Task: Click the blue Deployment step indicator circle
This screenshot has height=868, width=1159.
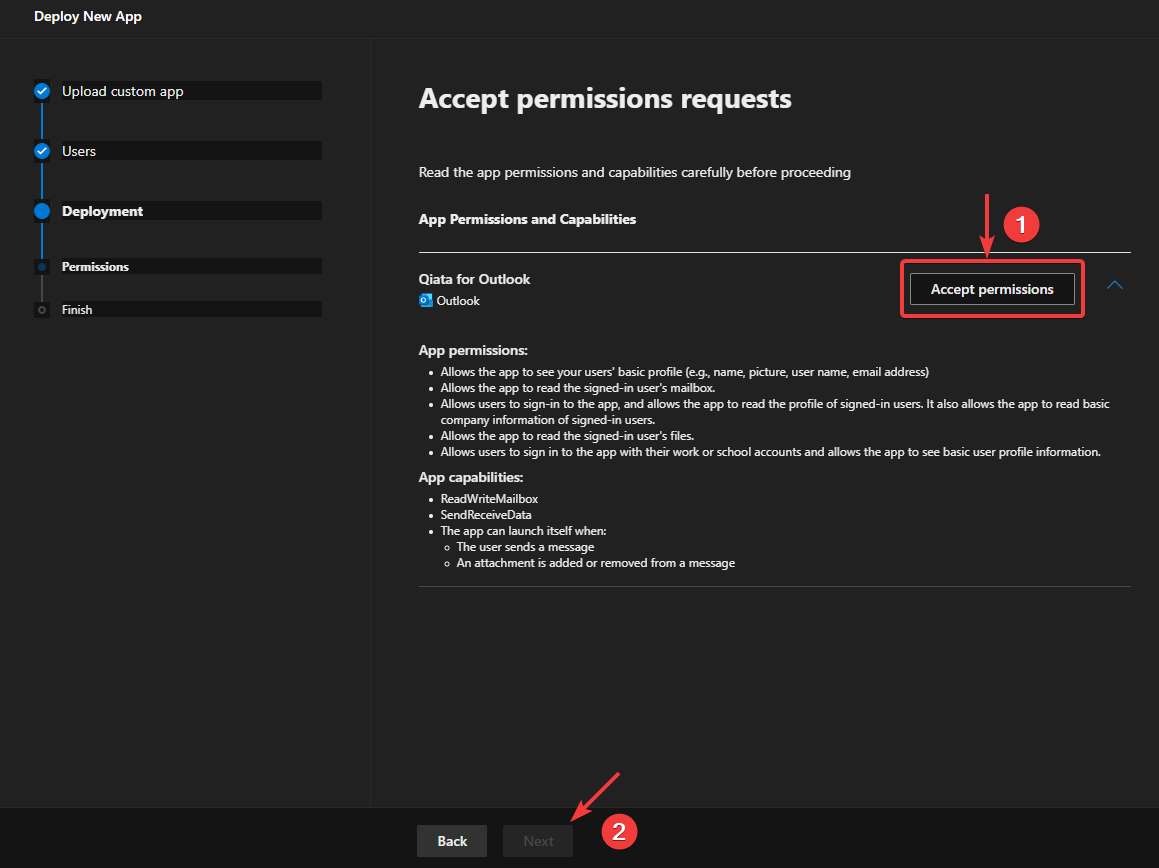Action: (41, 211)
